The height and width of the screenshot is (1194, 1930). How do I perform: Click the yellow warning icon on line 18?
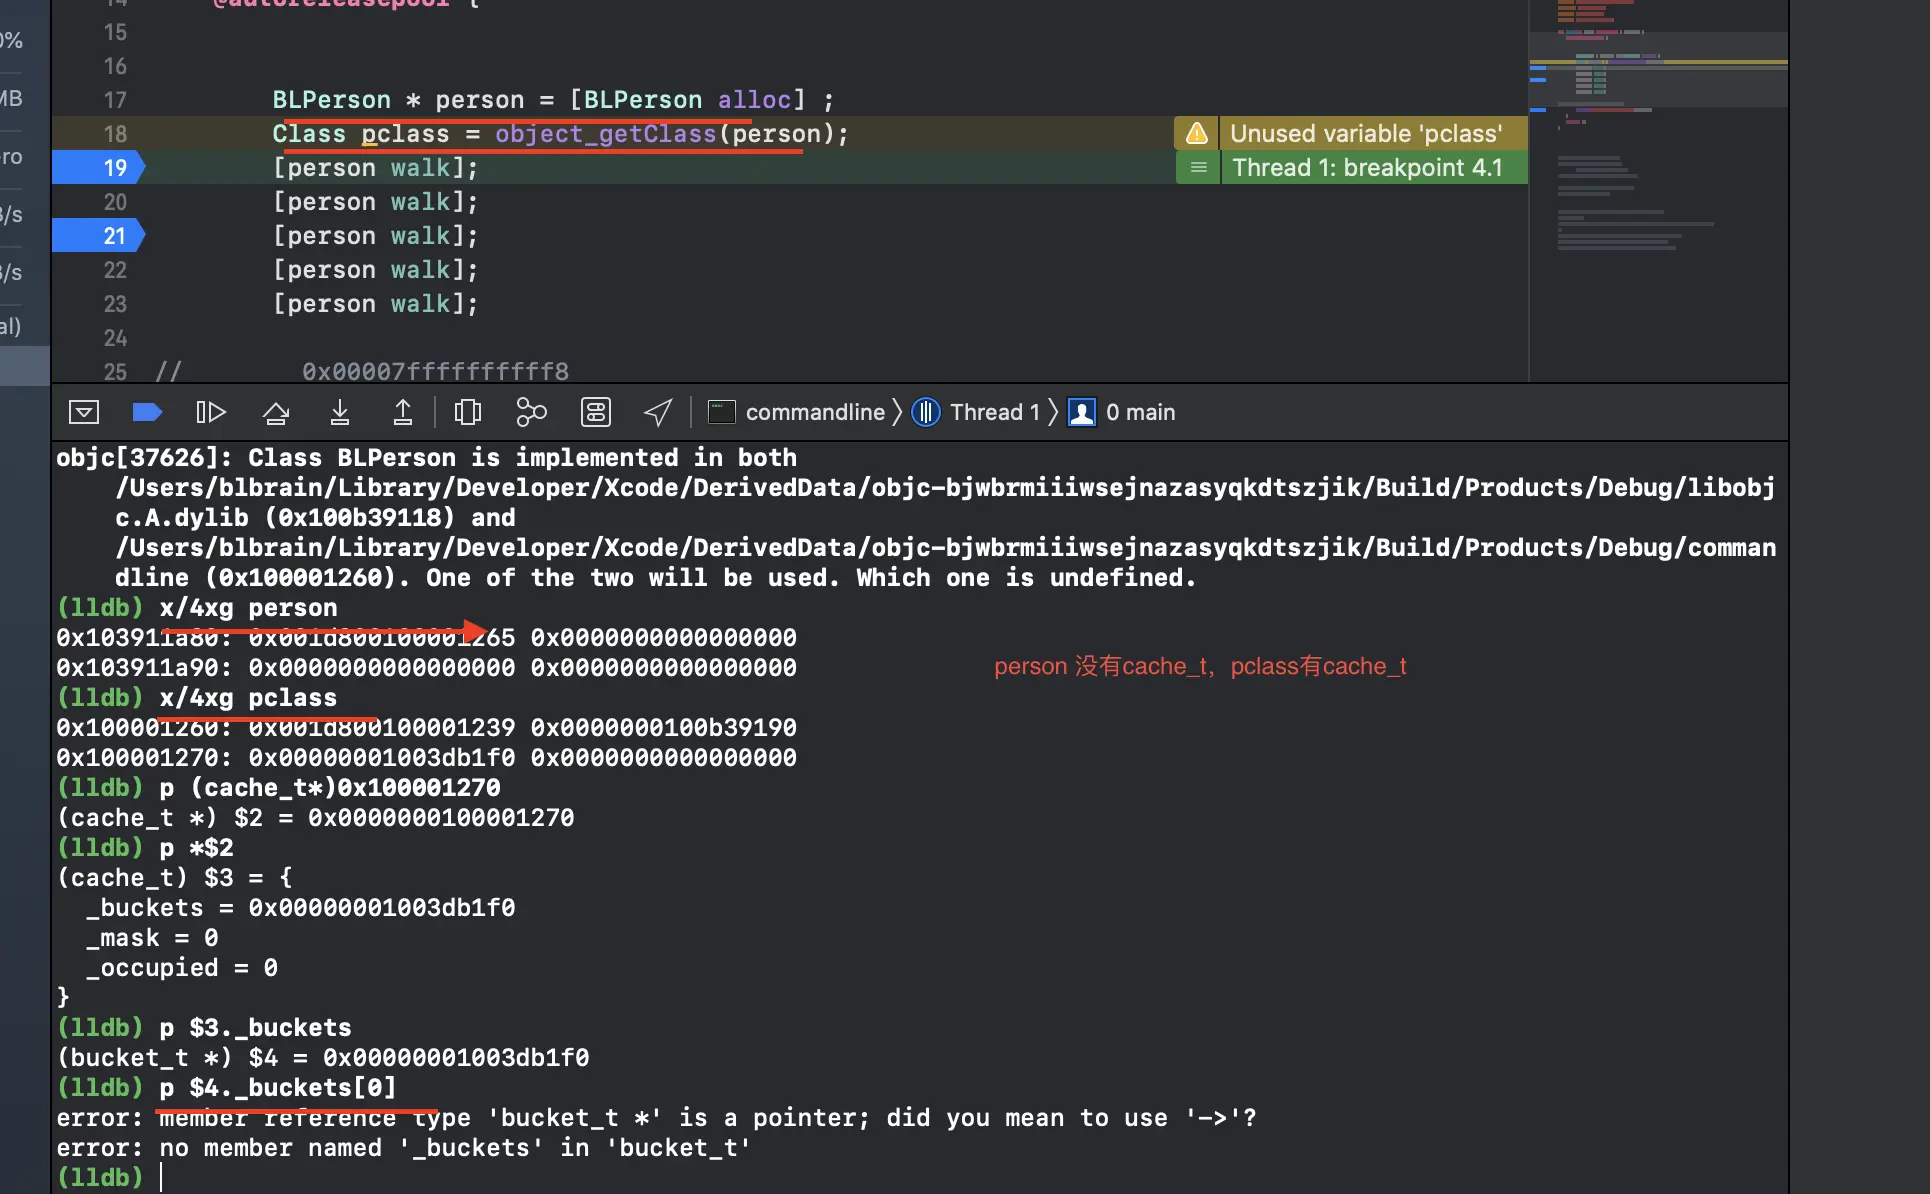click(x=1196, y=133)
